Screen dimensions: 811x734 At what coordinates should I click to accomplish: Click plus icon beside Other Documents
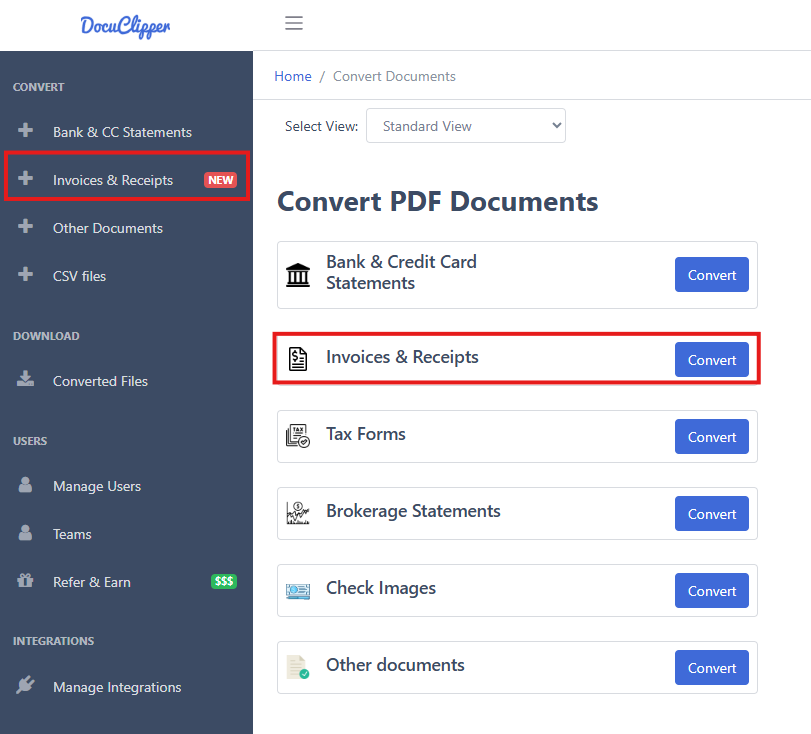(x=25, y=226)
